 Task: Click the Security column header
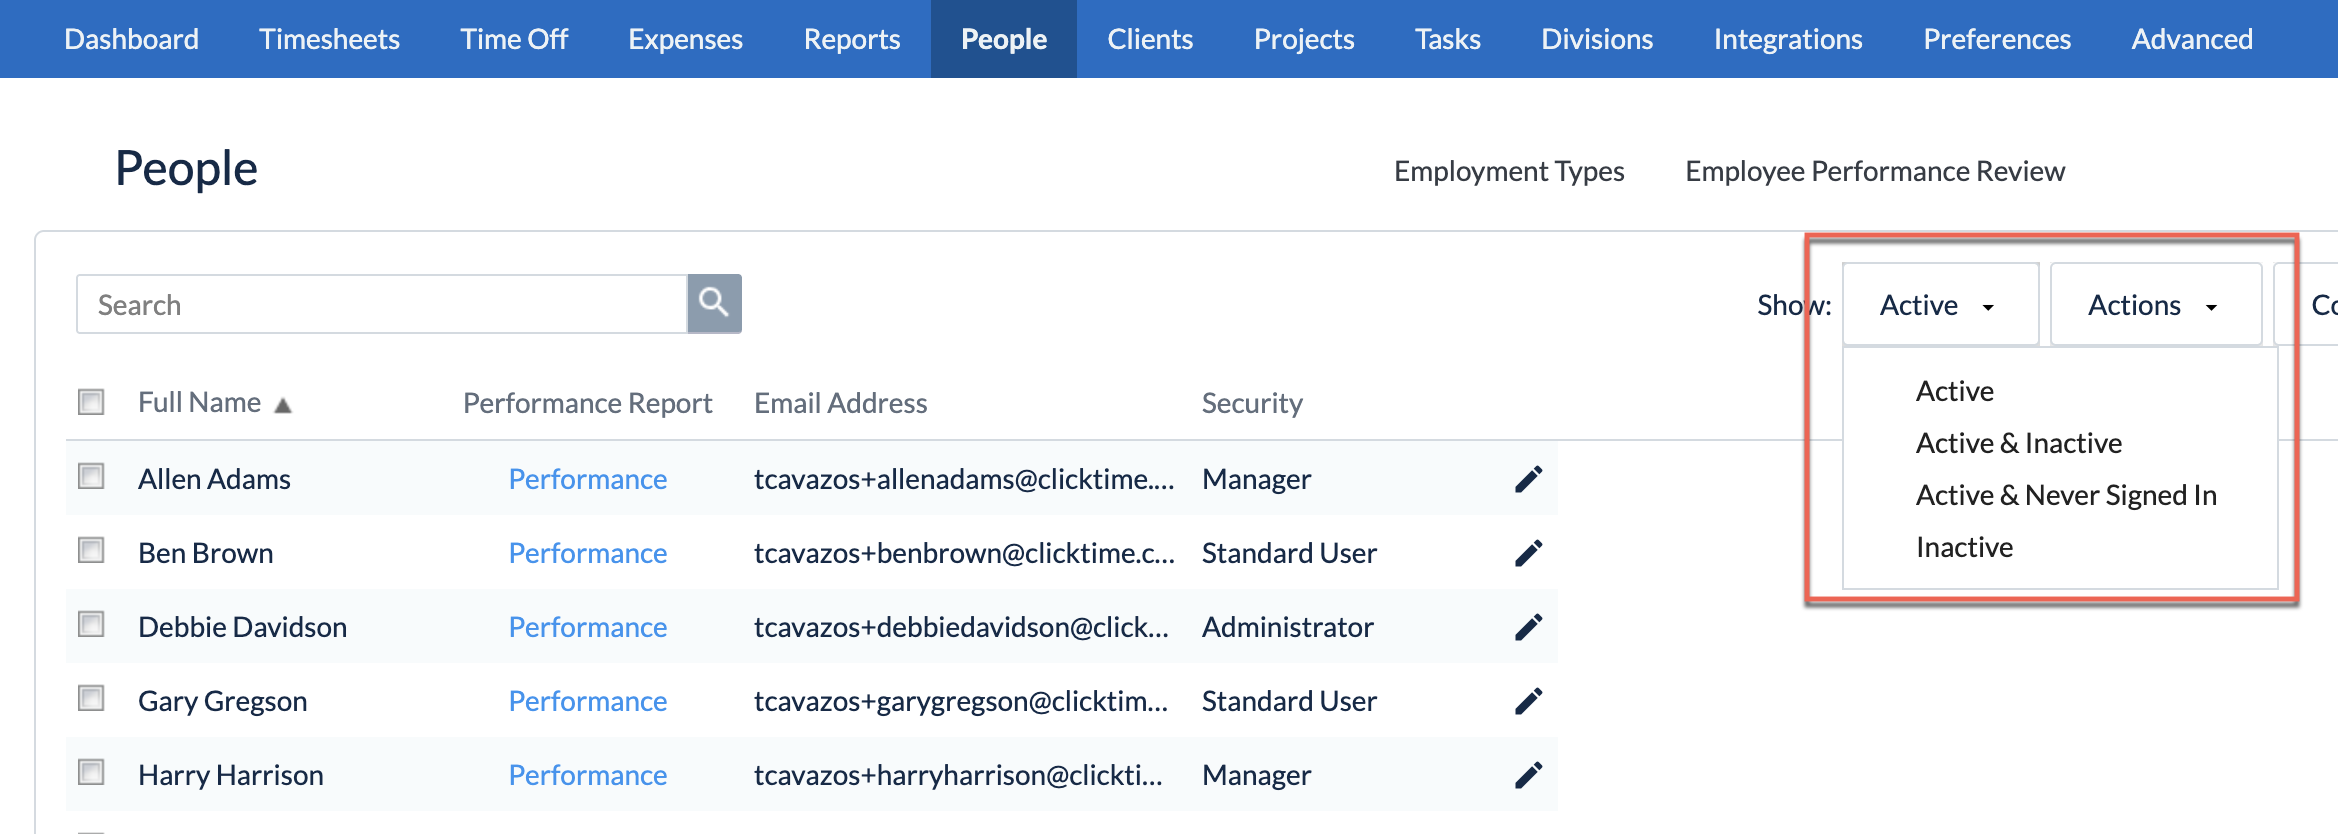(x=1252, y=403)
